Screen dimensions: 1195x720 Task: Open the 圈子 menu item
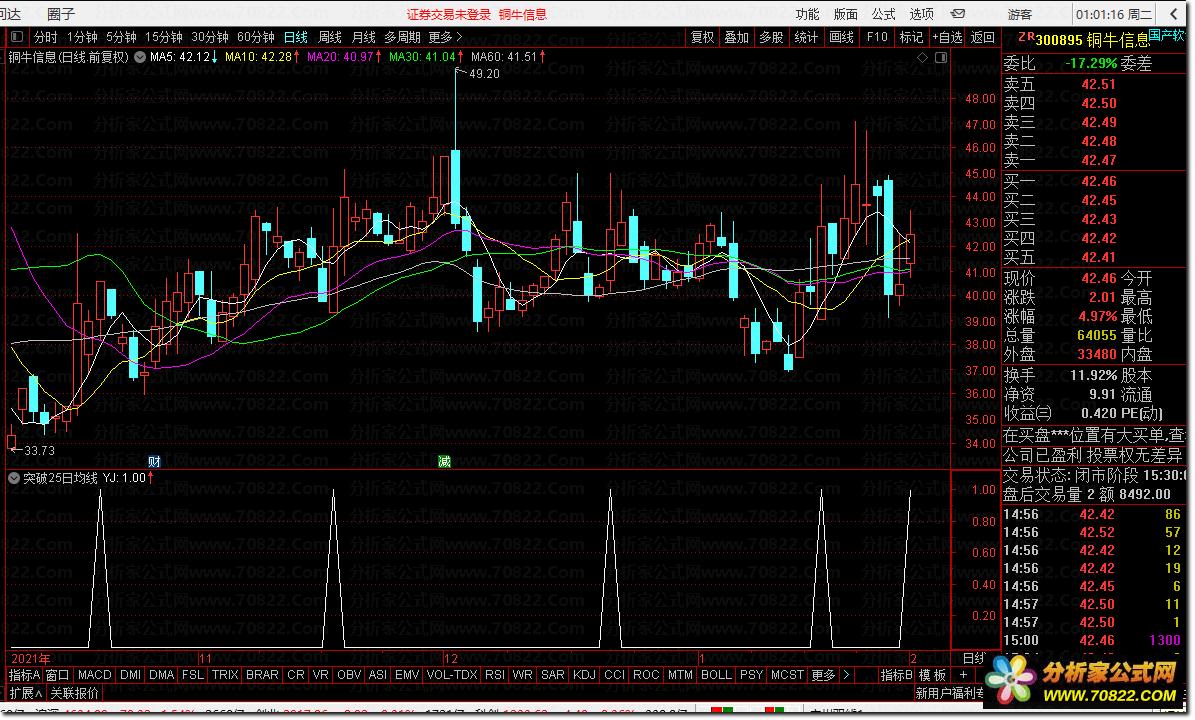tap(61, 14)
